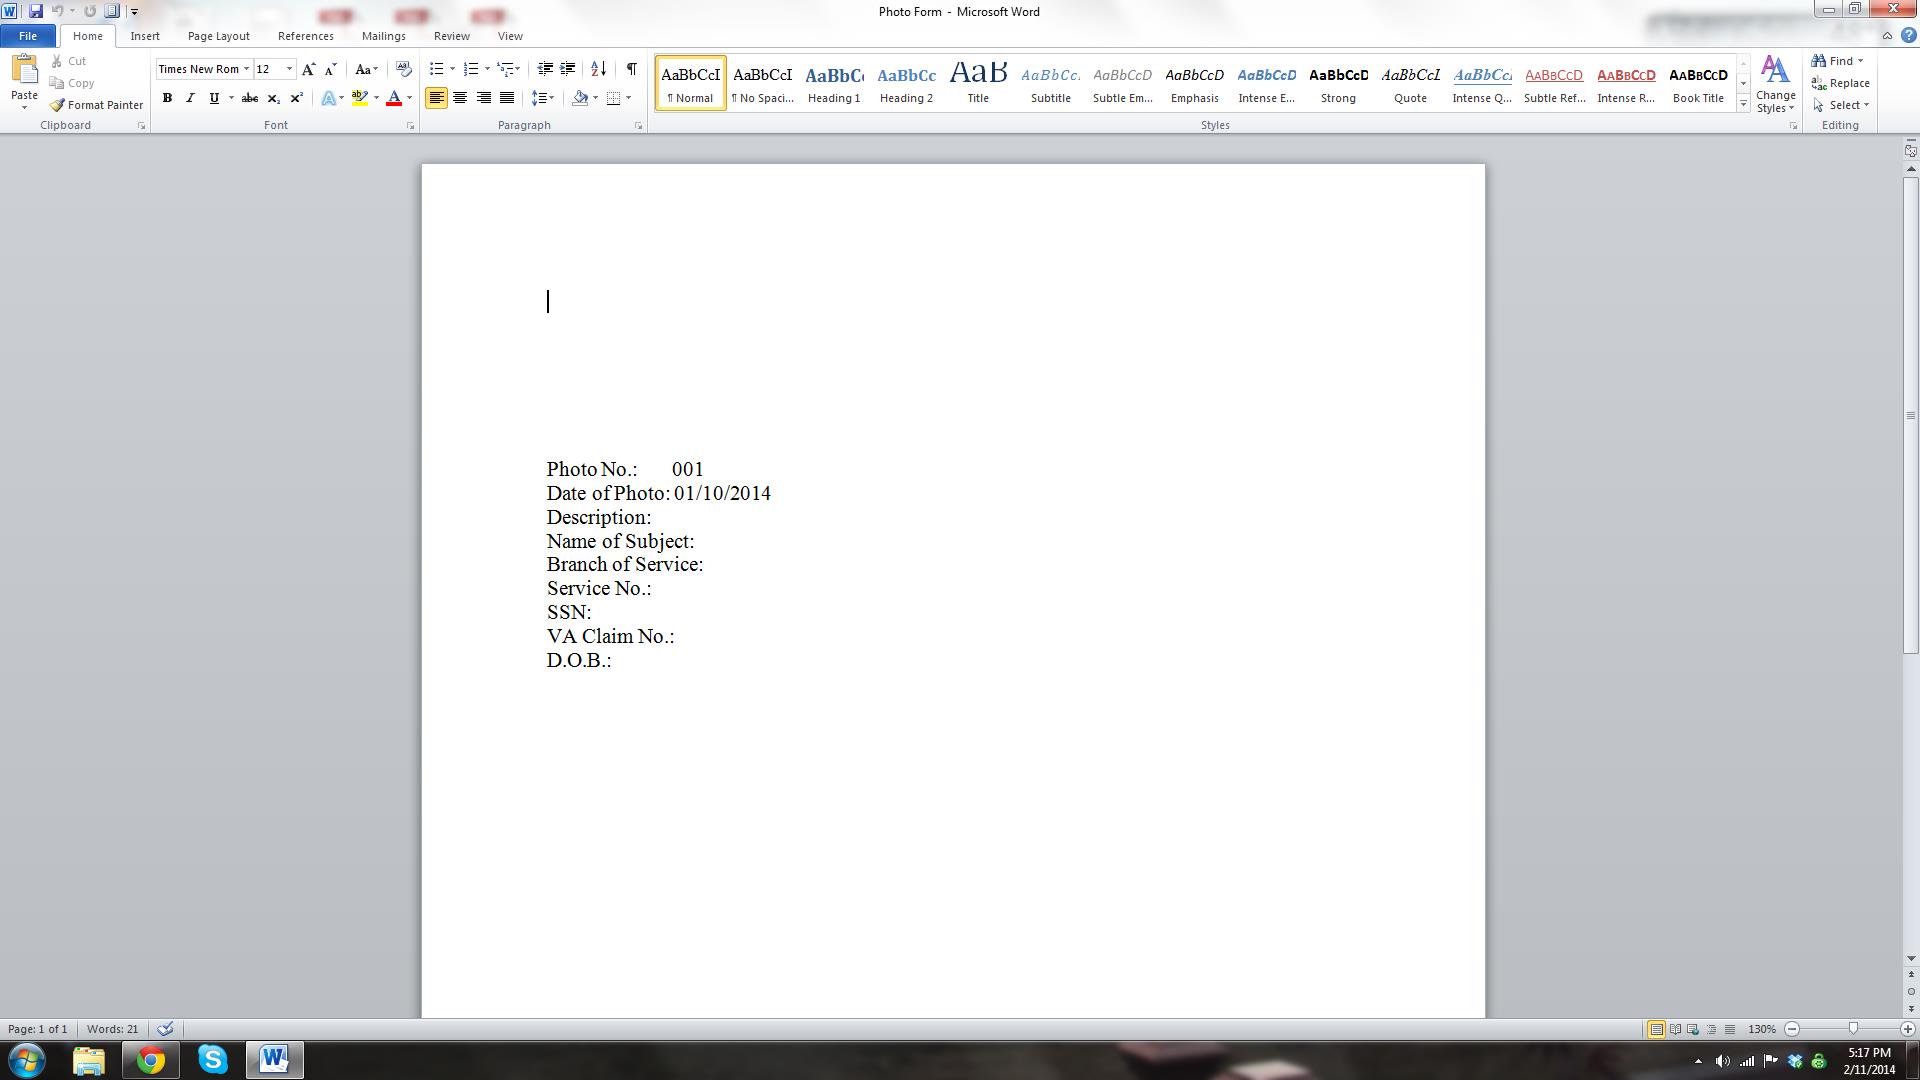Click the Grow Font icon
Viewport: 1920px width, 1080px height.
click(x=308, y=69)
